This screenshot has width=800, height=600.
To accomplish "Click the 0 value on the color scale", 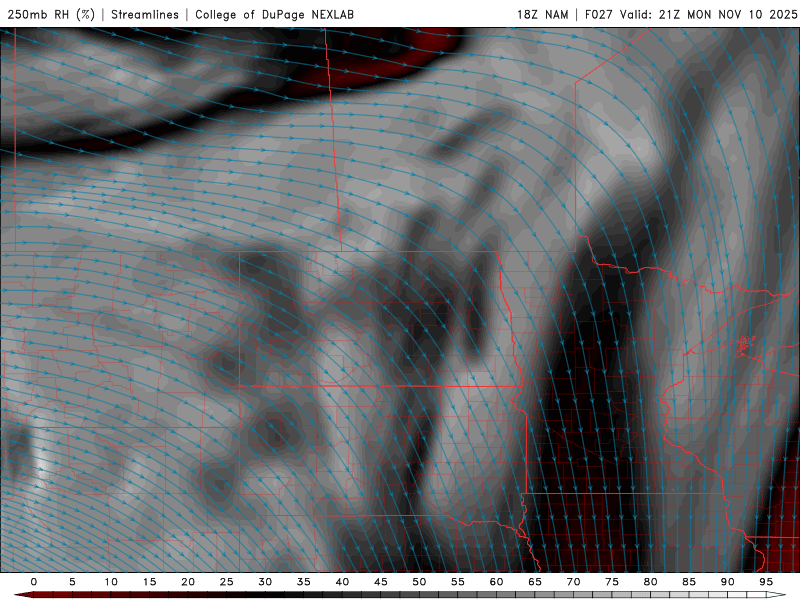I will (x=34, y=582).
